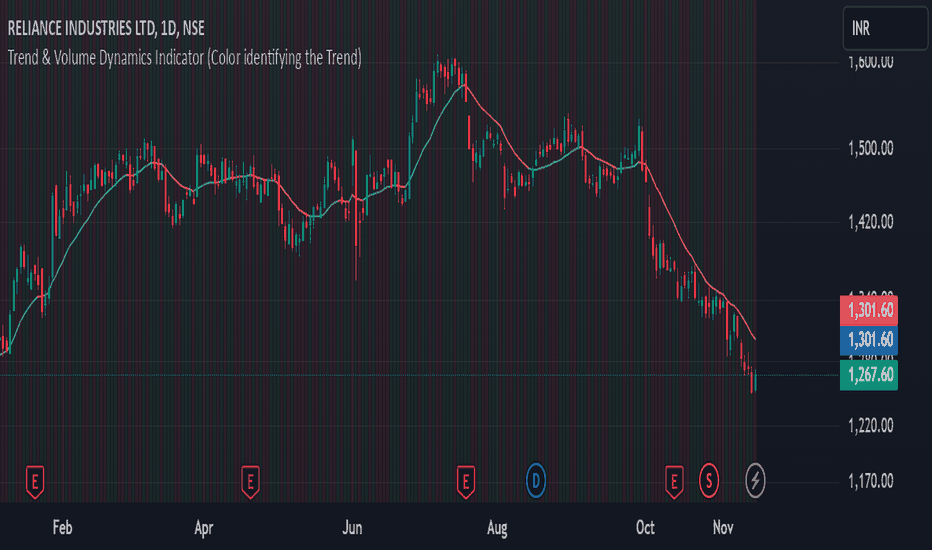This screenshot has width=932, height=550.
Task: Click the 1,420.00 price axis label
Action: [x=870, y=222]
